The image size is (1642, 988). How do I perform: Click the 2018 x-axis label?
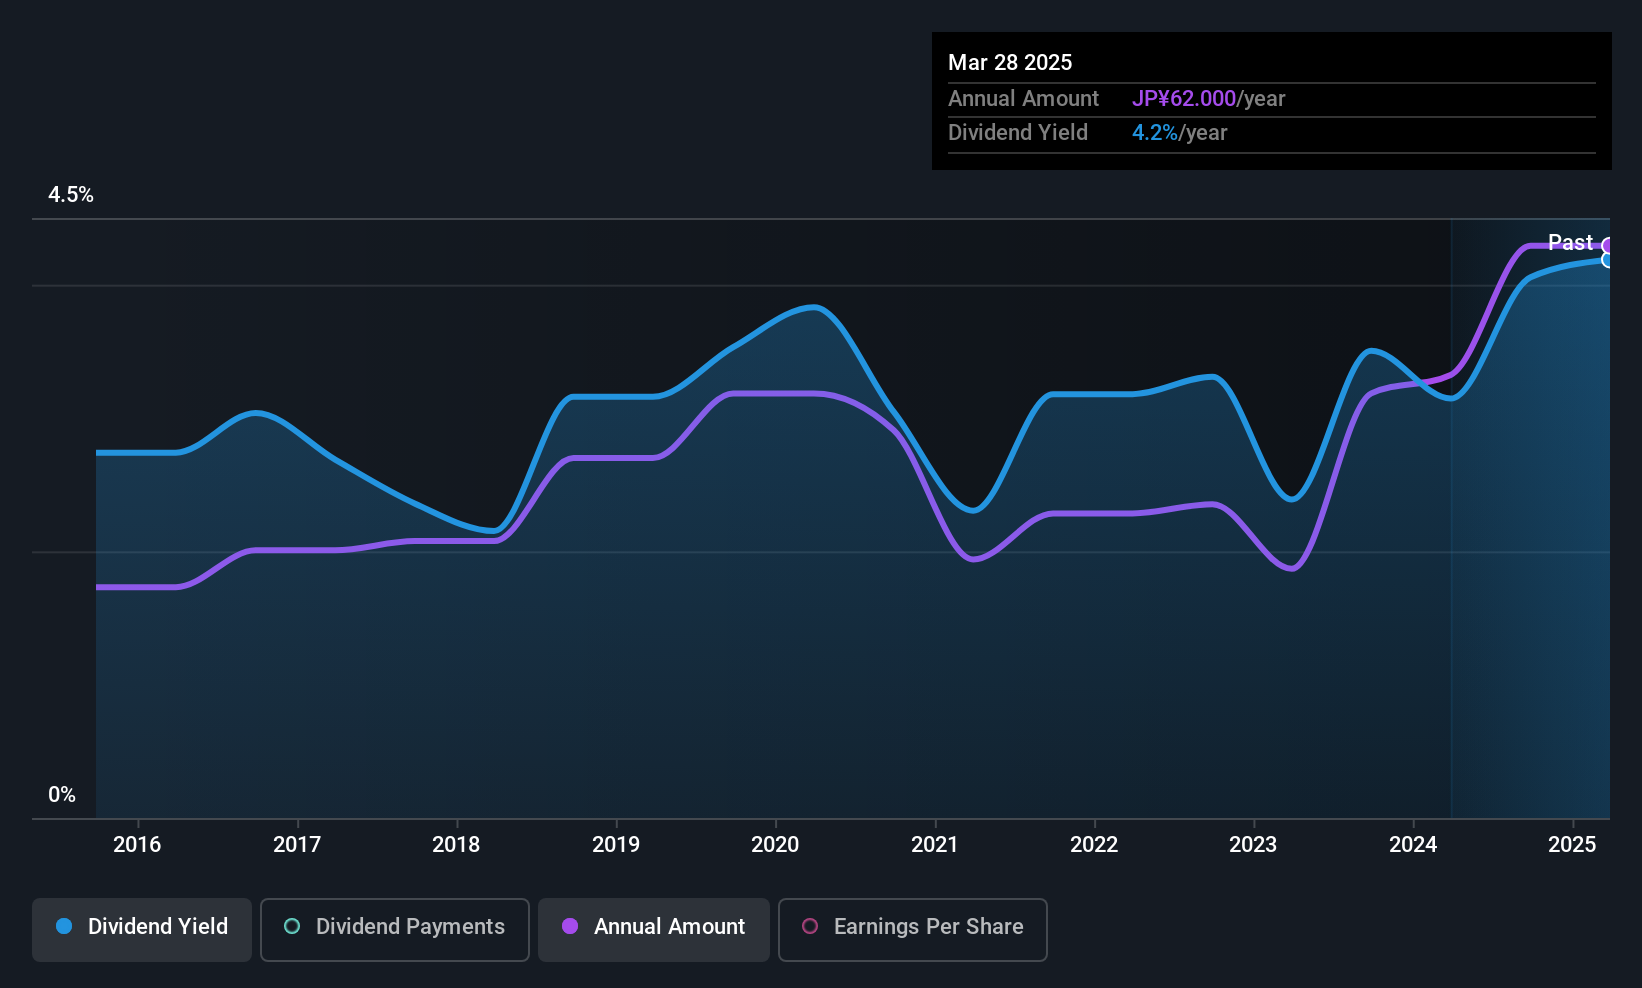pyautogui.click(x=456, y=844)
